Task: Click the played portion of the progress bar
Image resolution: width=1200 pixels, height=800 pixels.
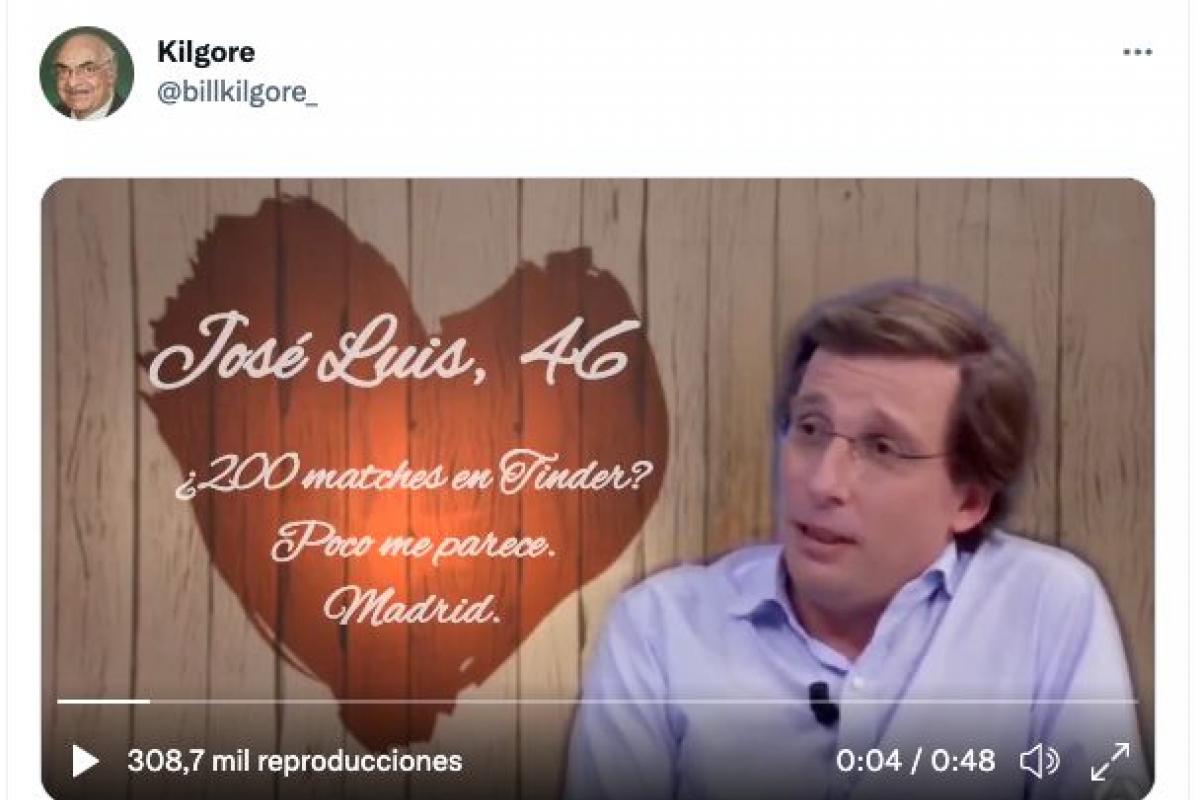Action: pos(103,701)
